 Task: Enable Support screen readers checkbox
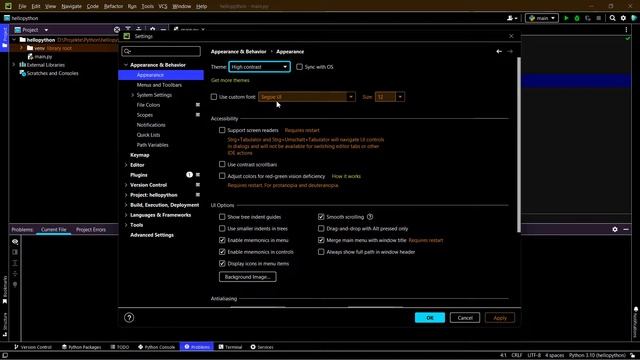tap(222, 130)
